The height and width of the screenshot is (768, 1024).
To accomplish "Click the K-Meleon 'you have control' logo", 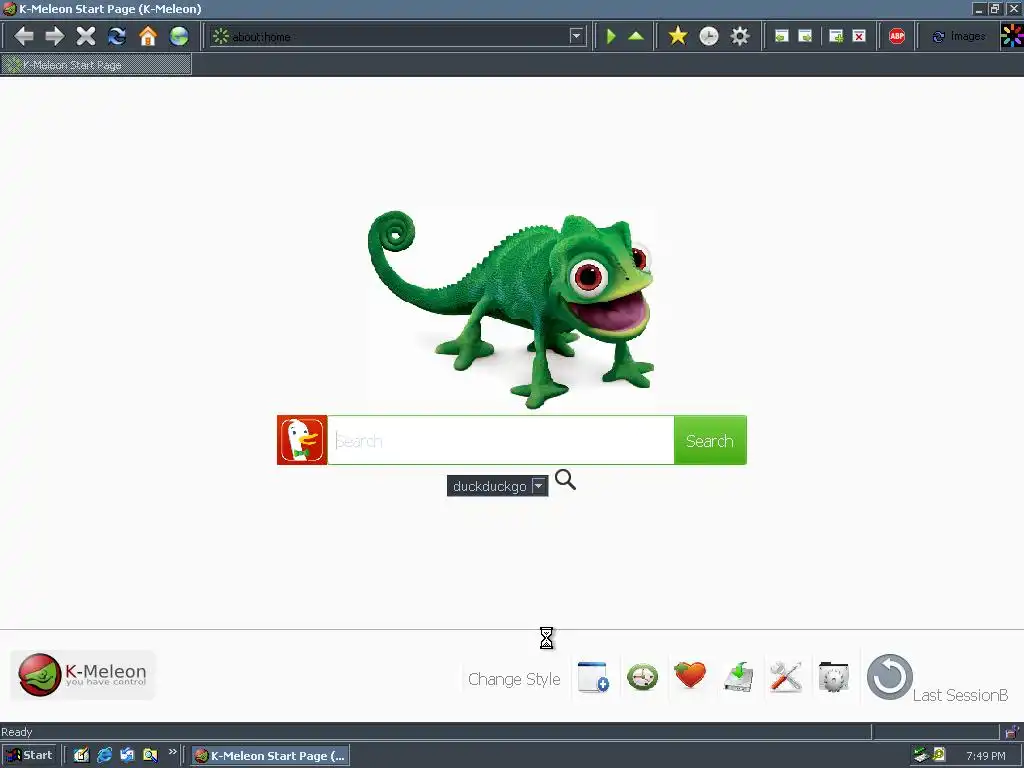I will pos(83,675).
